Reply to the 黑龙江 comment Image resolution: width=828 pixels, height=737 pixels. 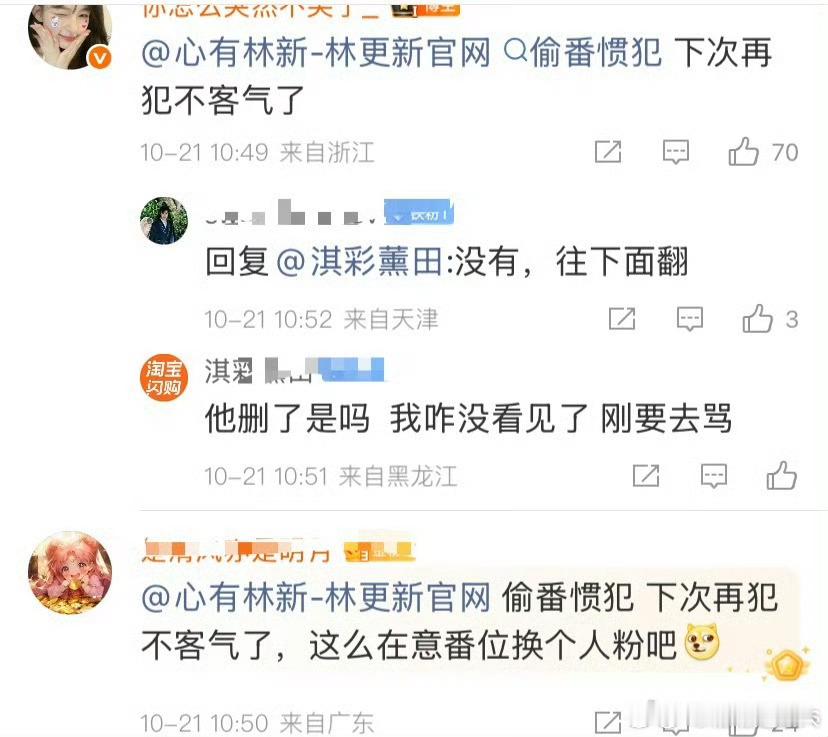[x=713, y=476]
